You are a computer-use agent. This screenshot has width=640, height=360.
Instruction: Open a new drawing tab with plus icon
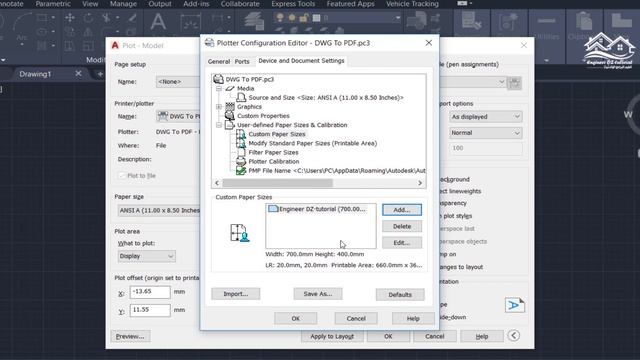(x=100, y=74)
